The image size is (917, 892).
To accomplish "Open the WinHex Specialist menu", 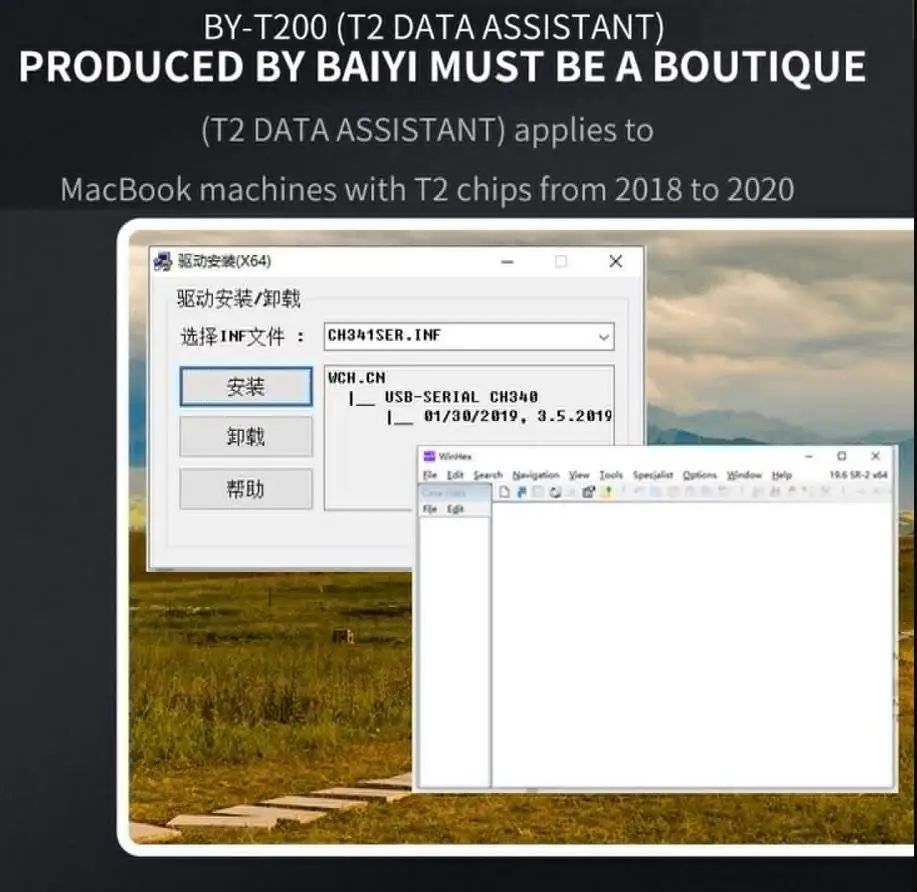I will click(x=653, y=475).
